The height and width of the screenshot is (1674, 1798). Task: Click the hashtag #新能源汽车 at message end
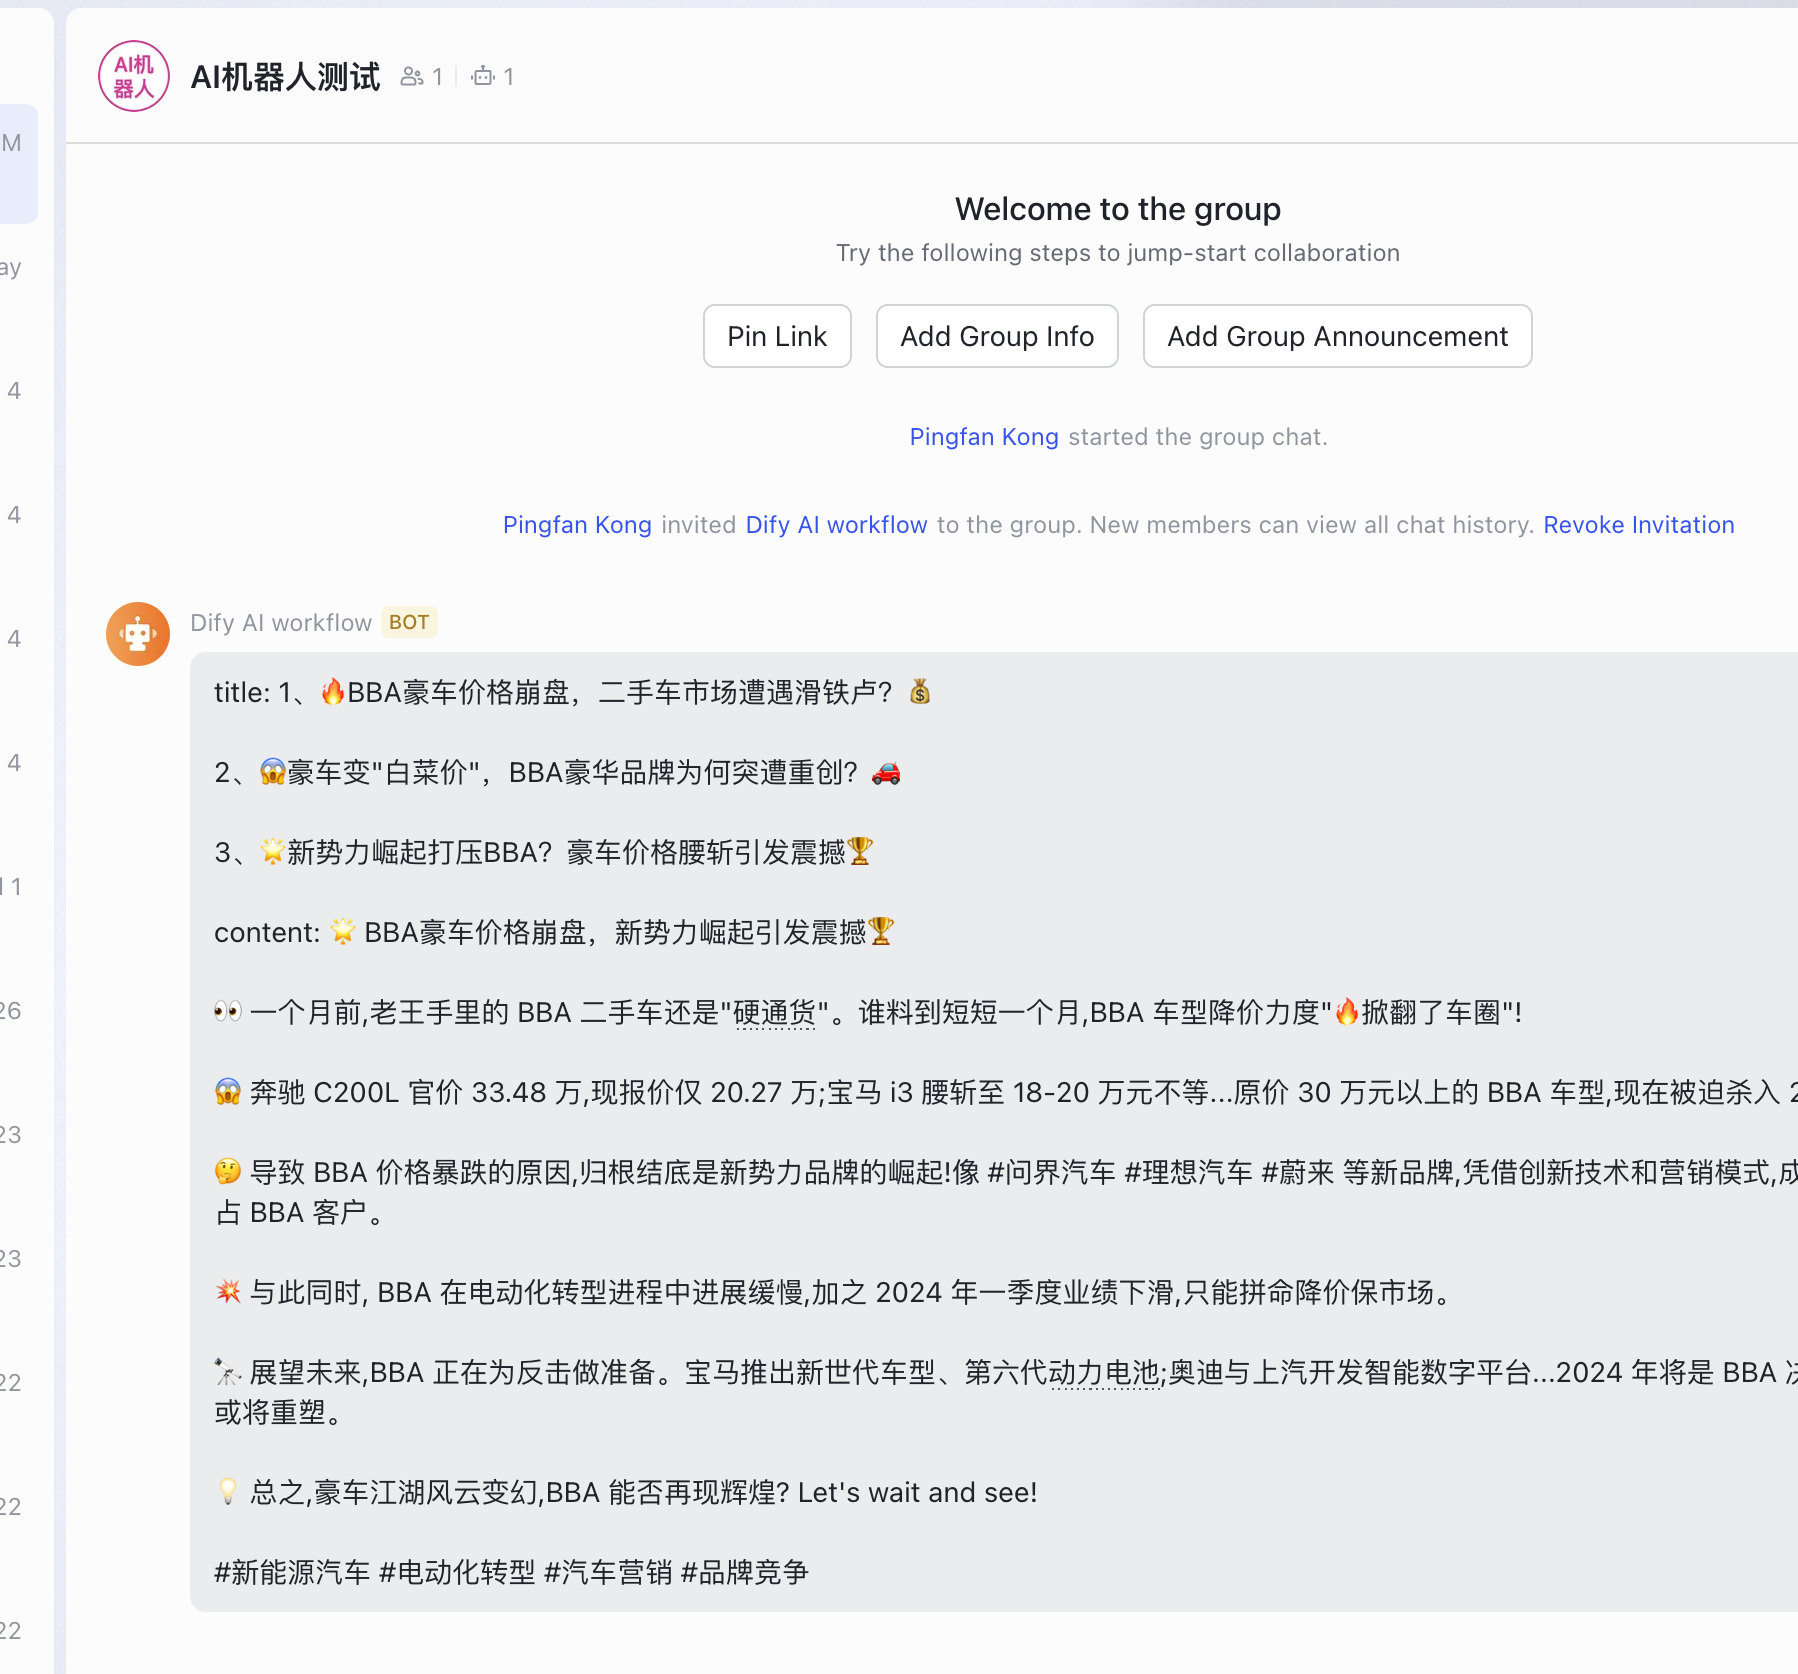292,1572
